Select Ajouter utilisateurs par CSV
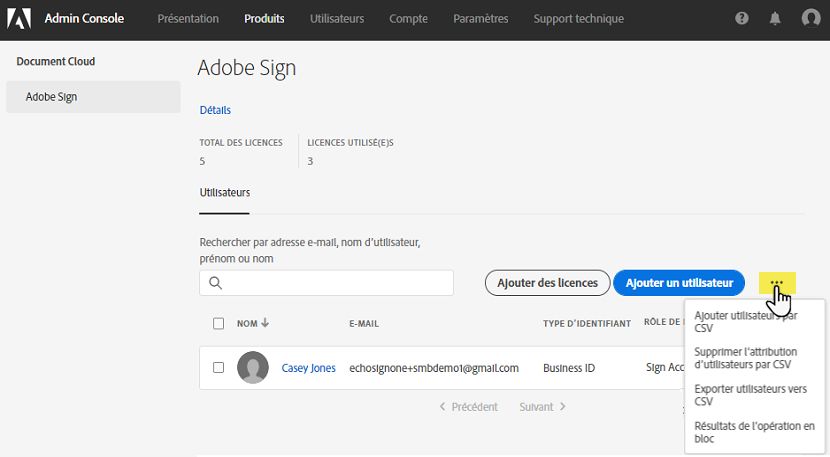This screenshot has height=457, width=830. (744, 321)
